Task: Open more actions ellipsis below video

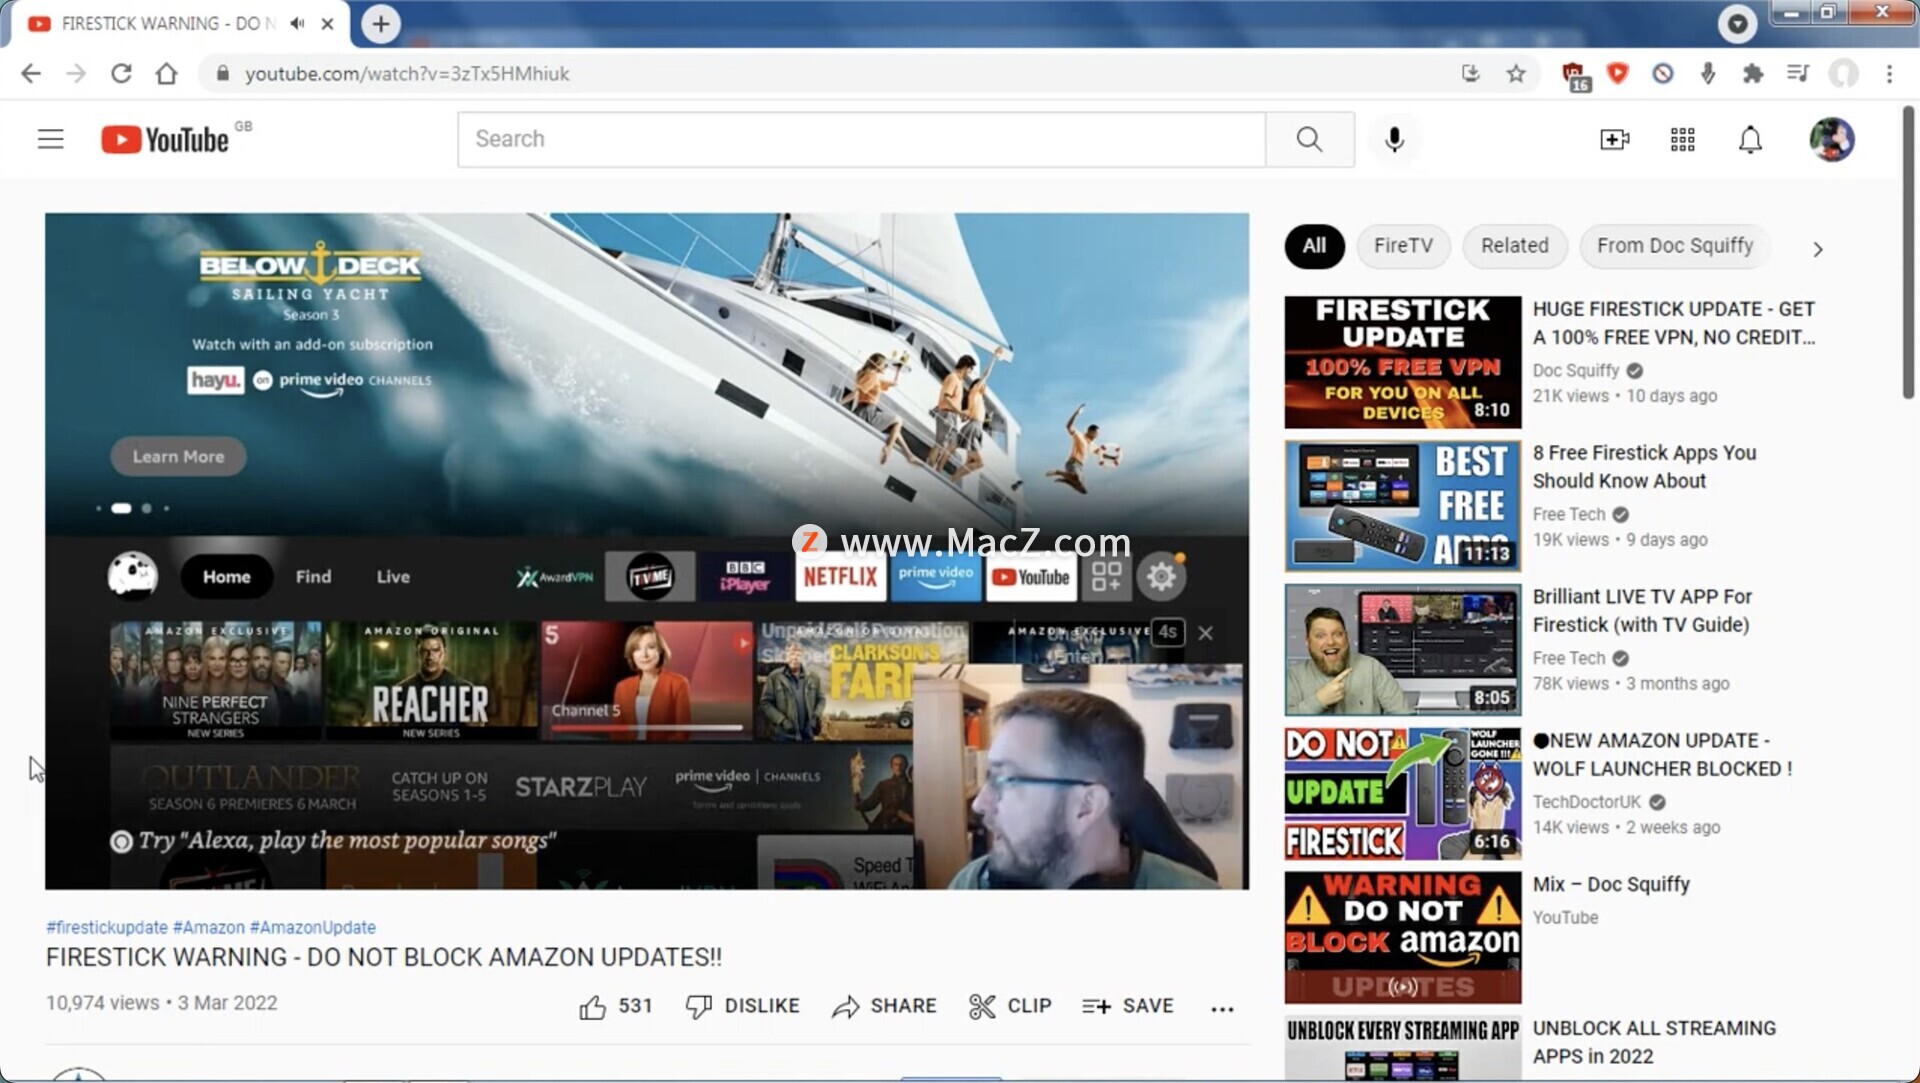Action: click(1222, 1009)
